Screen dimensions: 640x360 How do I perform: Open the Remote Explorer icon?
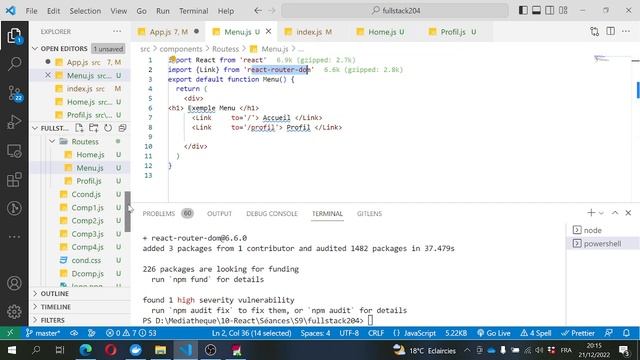(14, 151)
